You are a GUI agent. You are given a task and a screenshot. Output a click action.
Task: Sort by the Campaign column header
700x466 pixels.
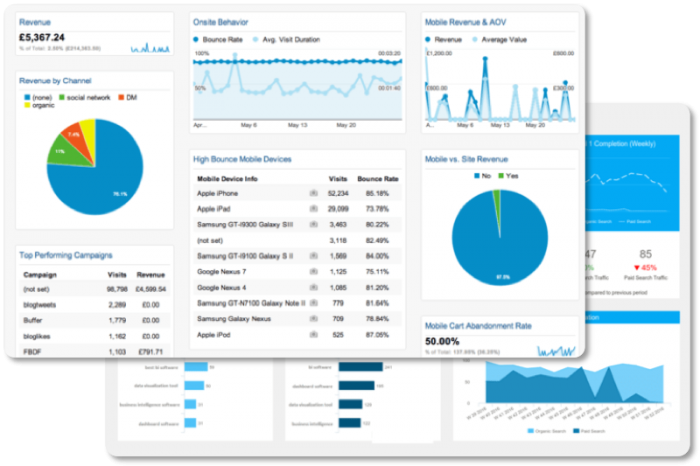tap(40, 275)
